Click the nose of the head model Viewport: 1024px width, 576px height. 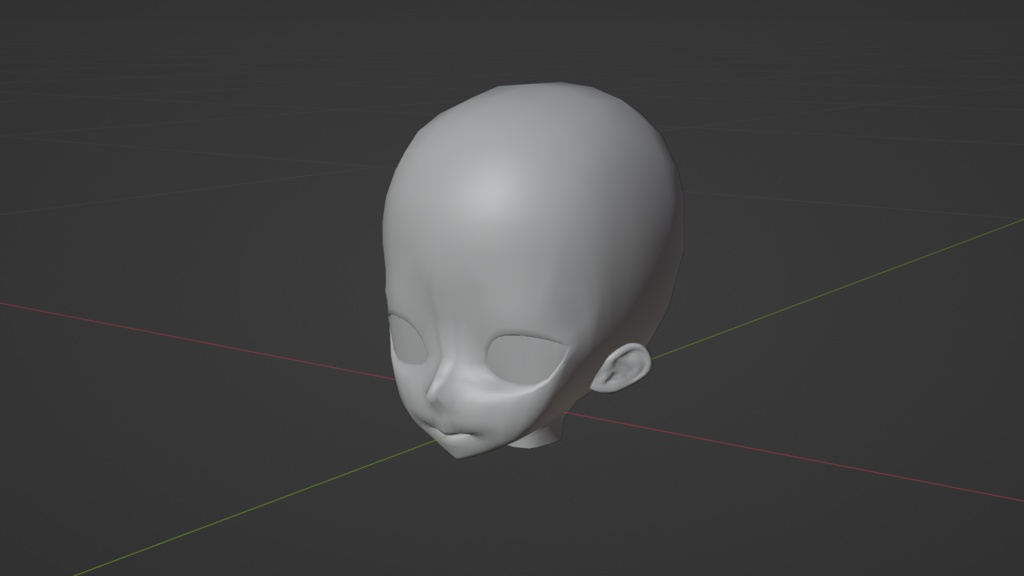click(x=439, y=385)
